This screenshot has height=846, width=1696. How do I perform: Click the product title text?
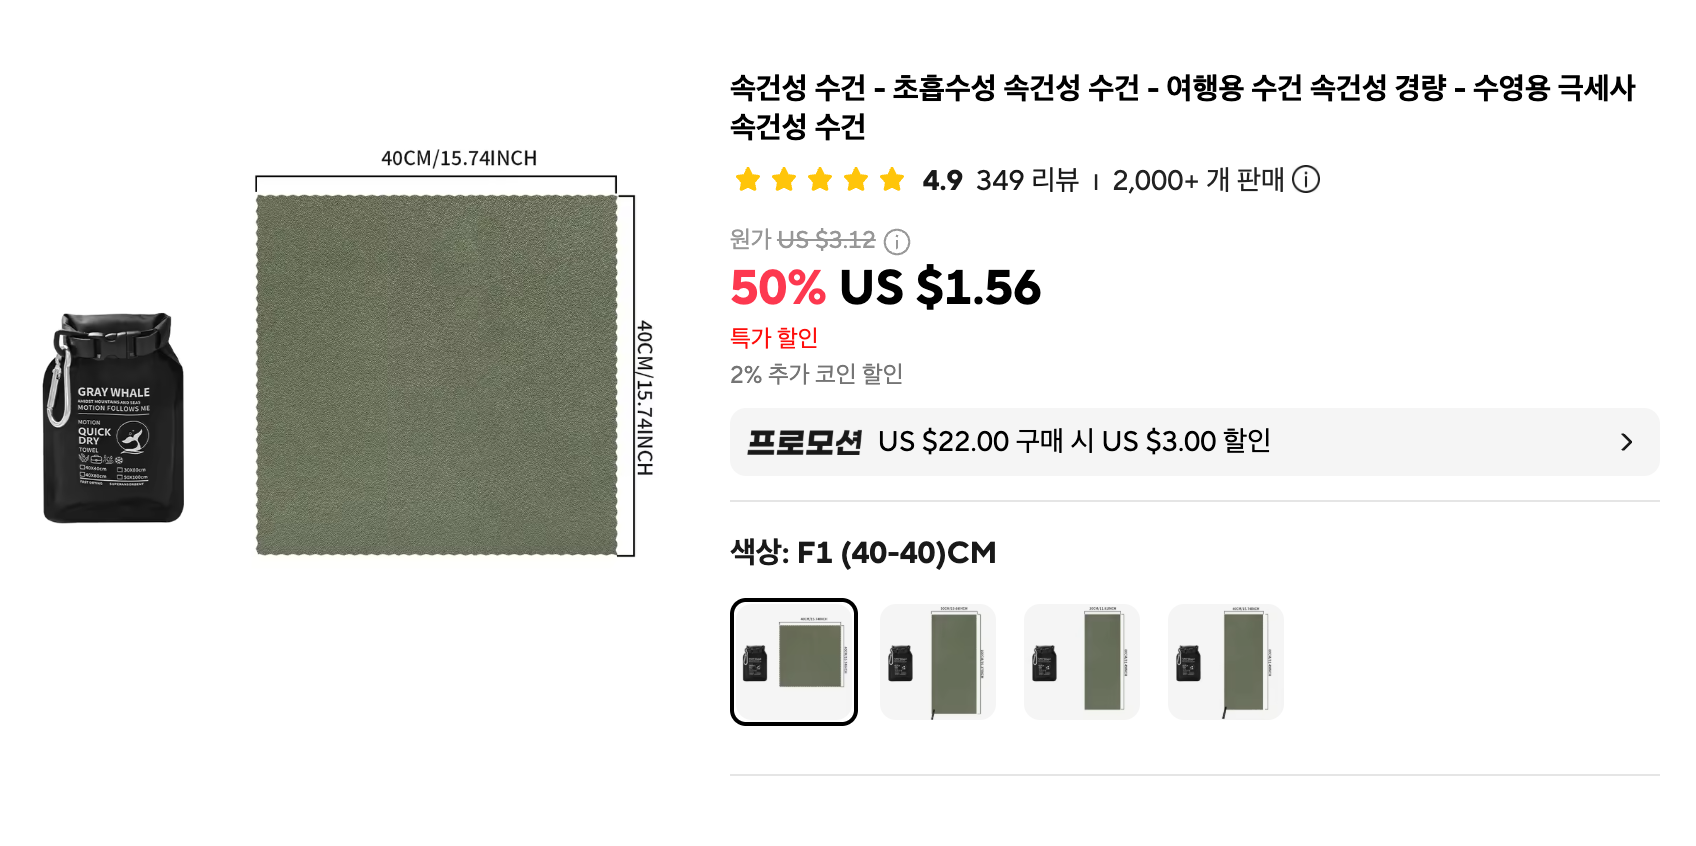click(x=1182, y=107)
